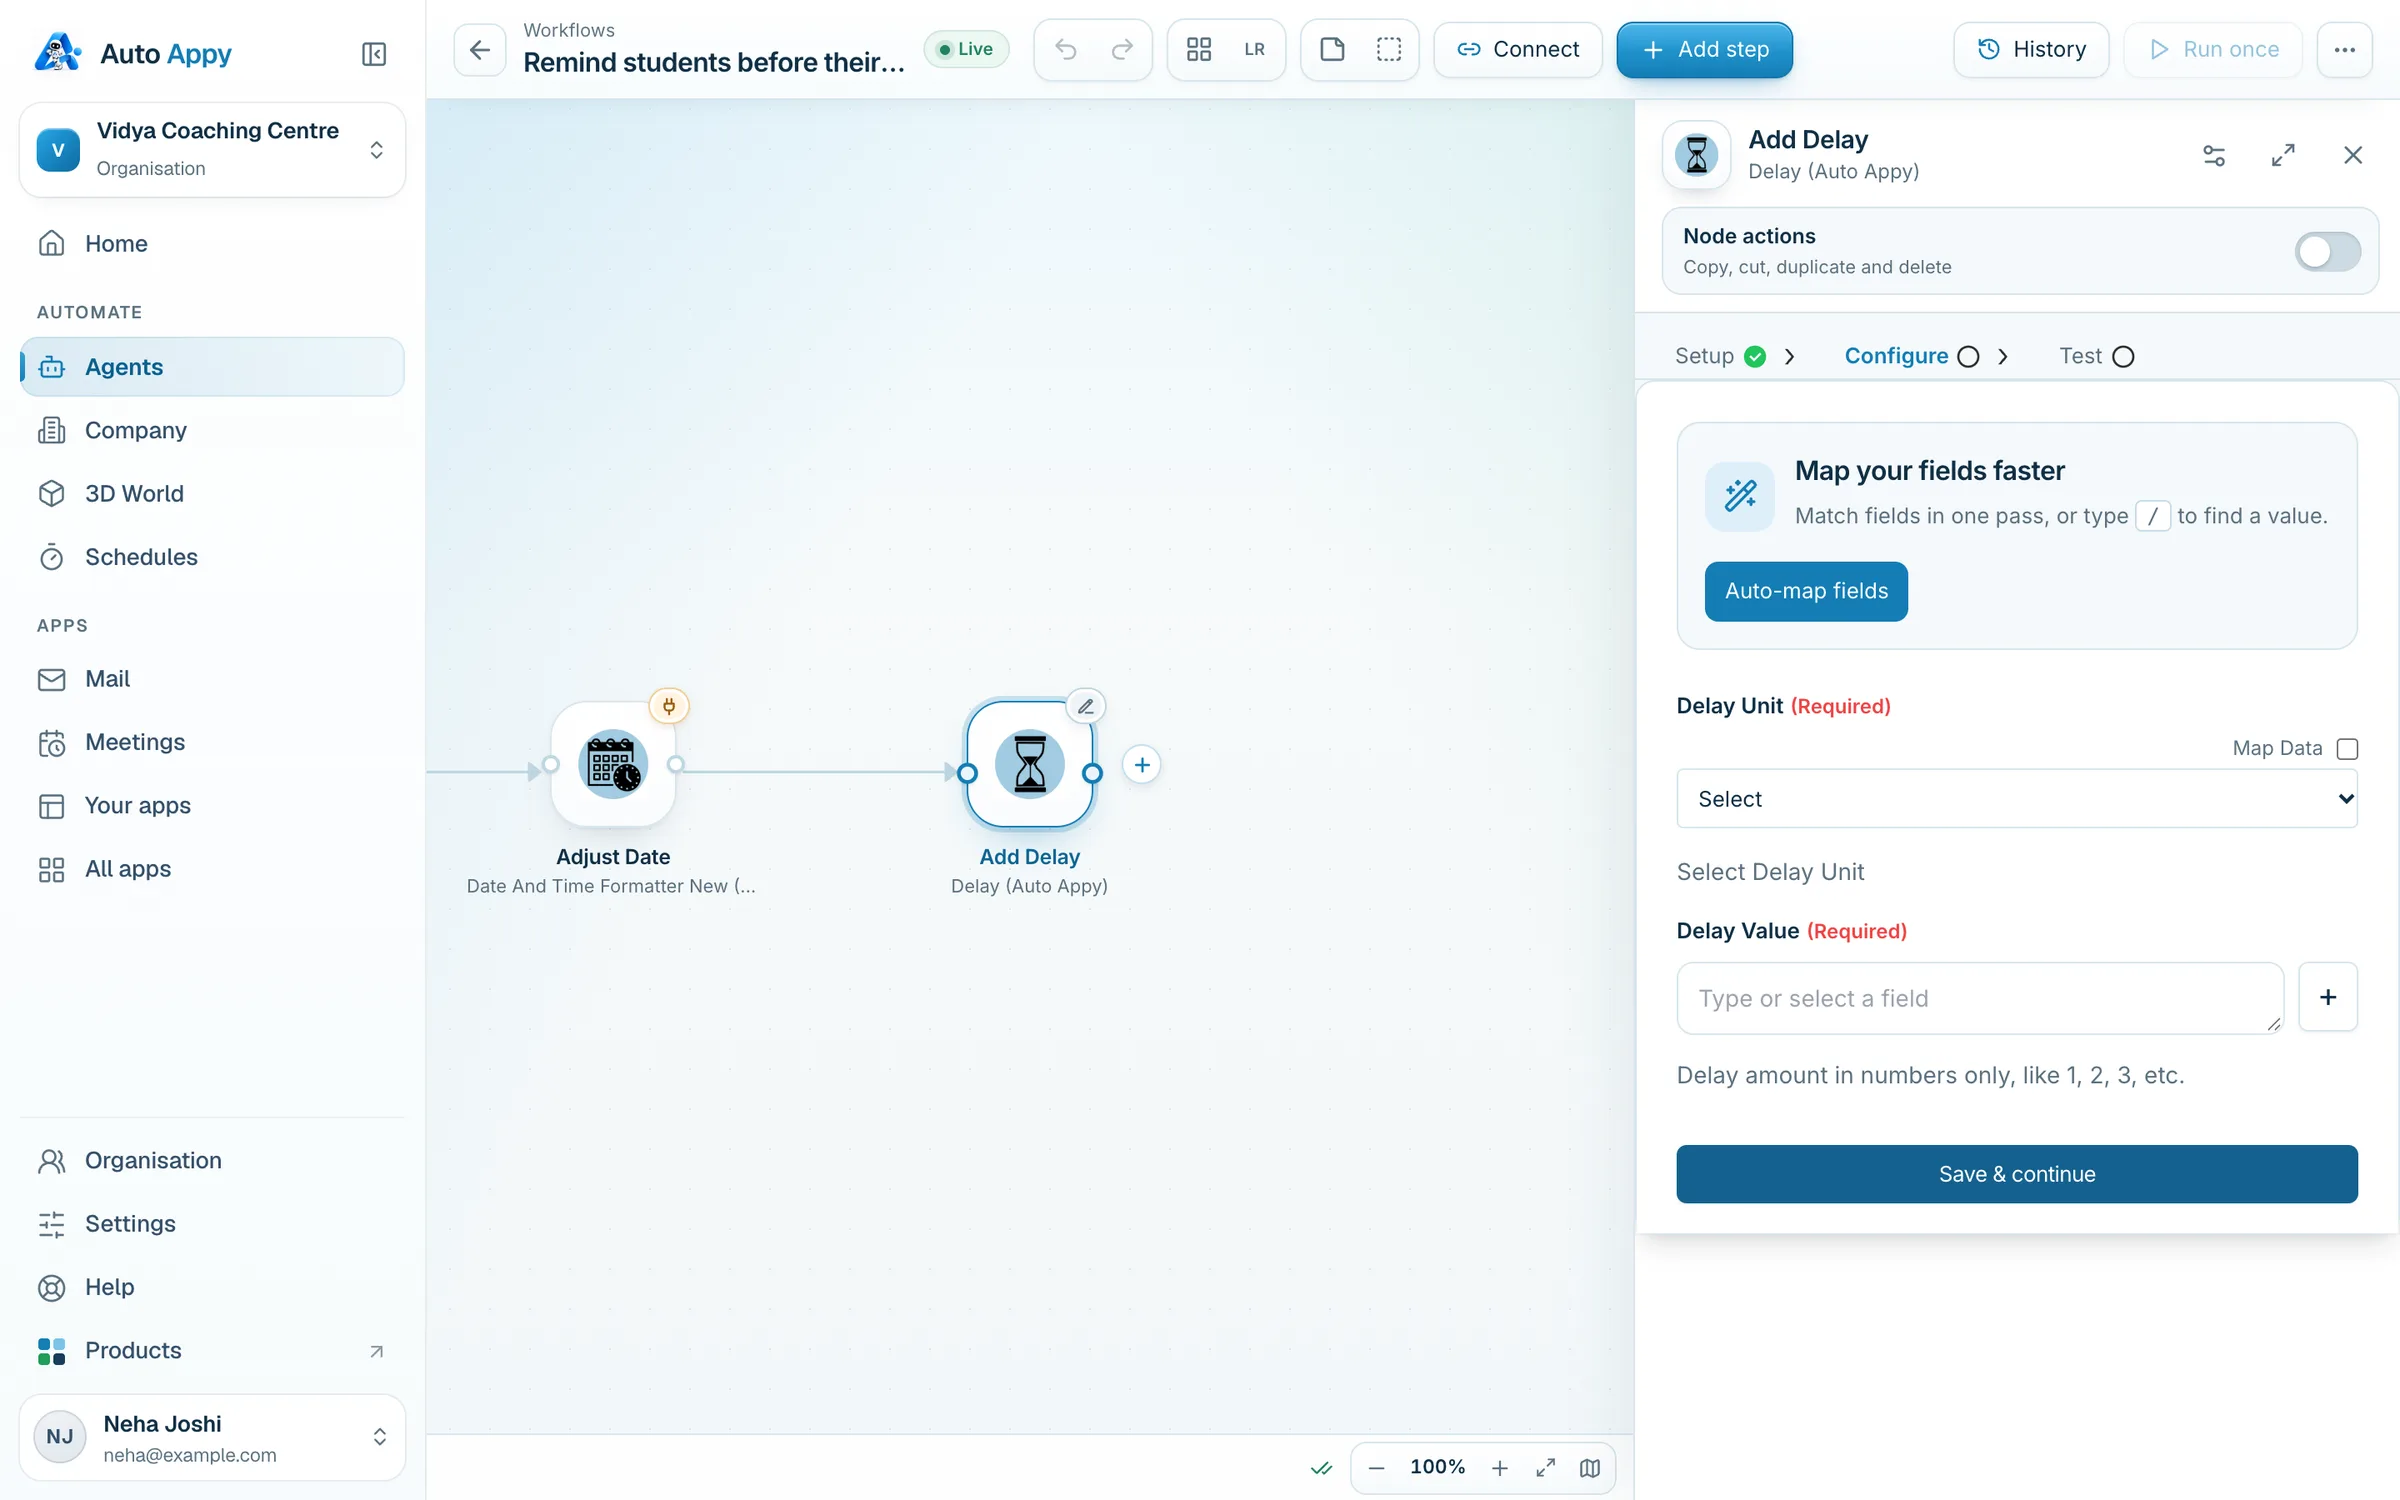This screenshot has width=2400, height=1500.
Task: Click the Auto-map fields button
Action: click(1806, 591)
